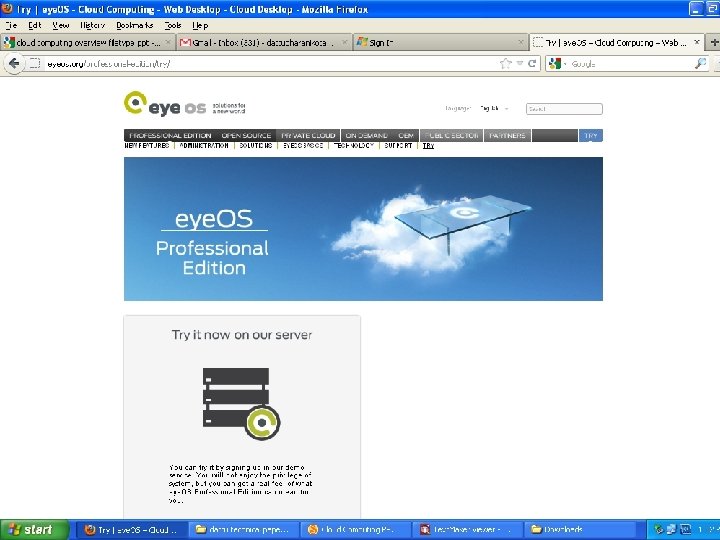Open the History menu
The image size is (720, 540).
click(x=93, y=25)
